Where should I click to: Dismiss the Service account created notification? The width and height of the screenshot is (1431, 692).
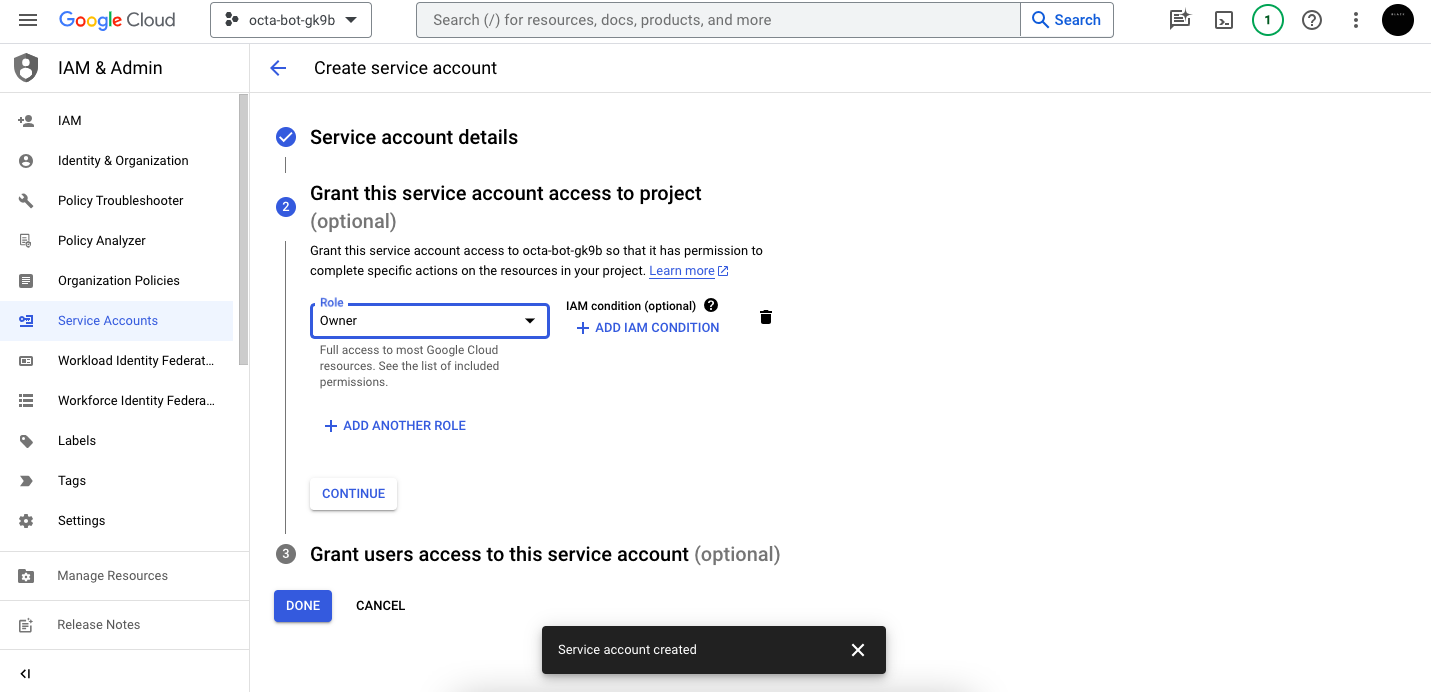click(857, 650)
